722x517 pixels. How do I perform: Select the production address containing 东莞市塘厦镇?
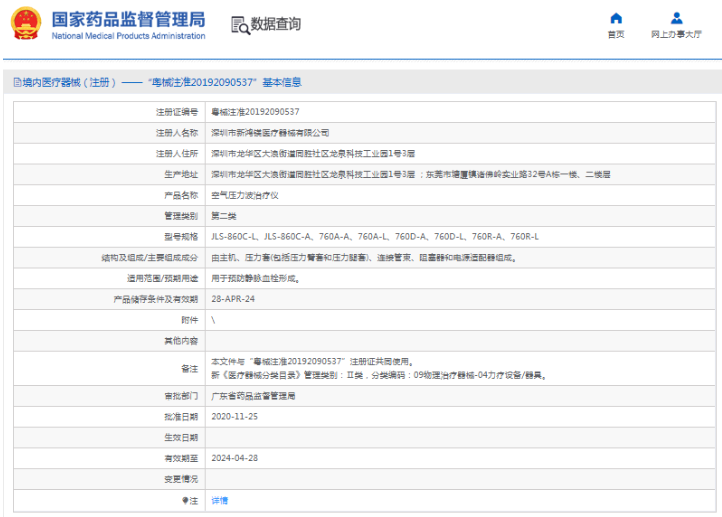(x=411, y=174)
